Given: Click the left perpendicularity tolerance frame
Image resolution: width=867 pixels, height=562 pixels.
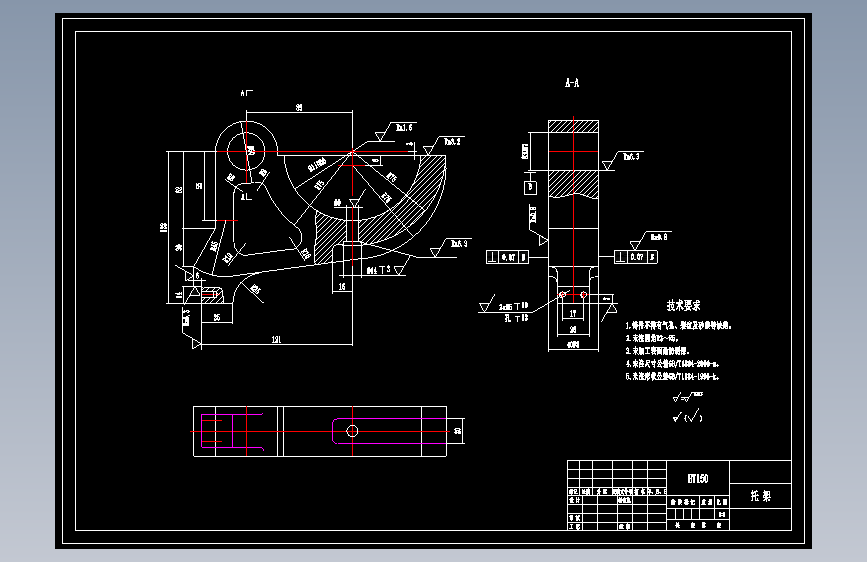Looking at the screenshot, I should coord(507,257).
